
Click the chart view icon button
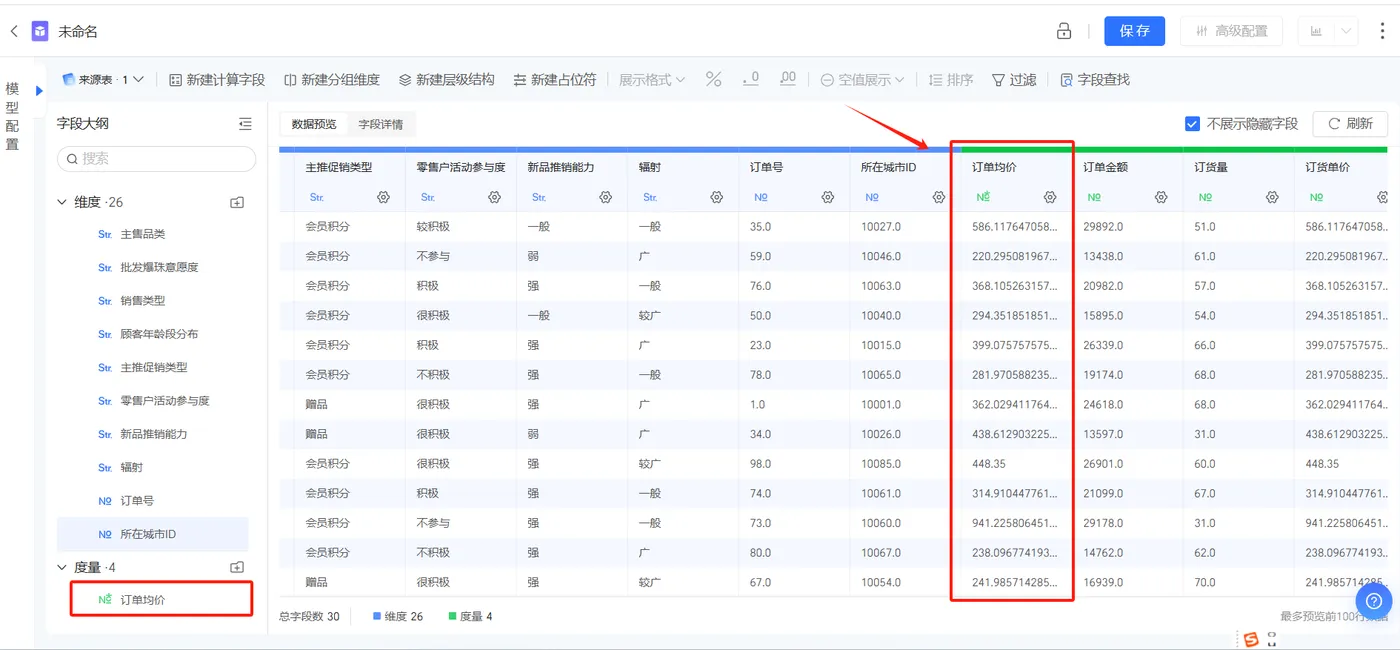pyautogui.click(x=1316, y=31)
